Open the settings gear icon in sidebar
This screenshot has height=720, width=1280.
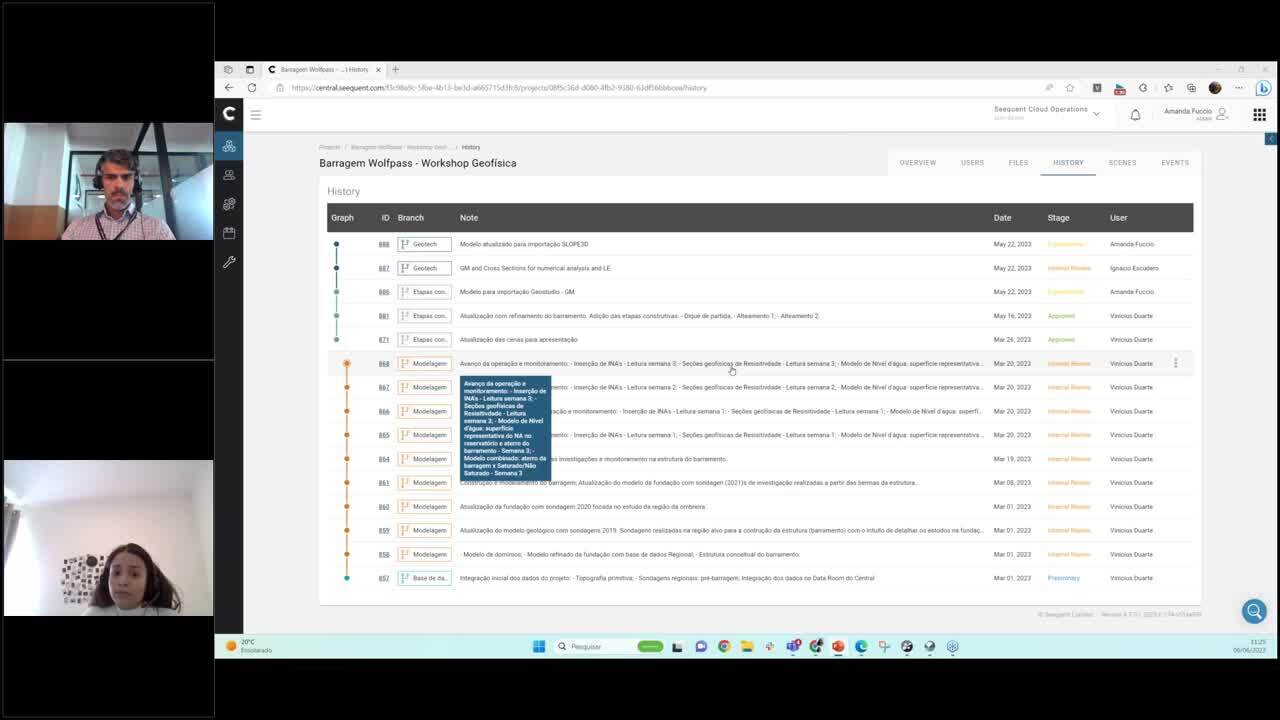[229, 204]
